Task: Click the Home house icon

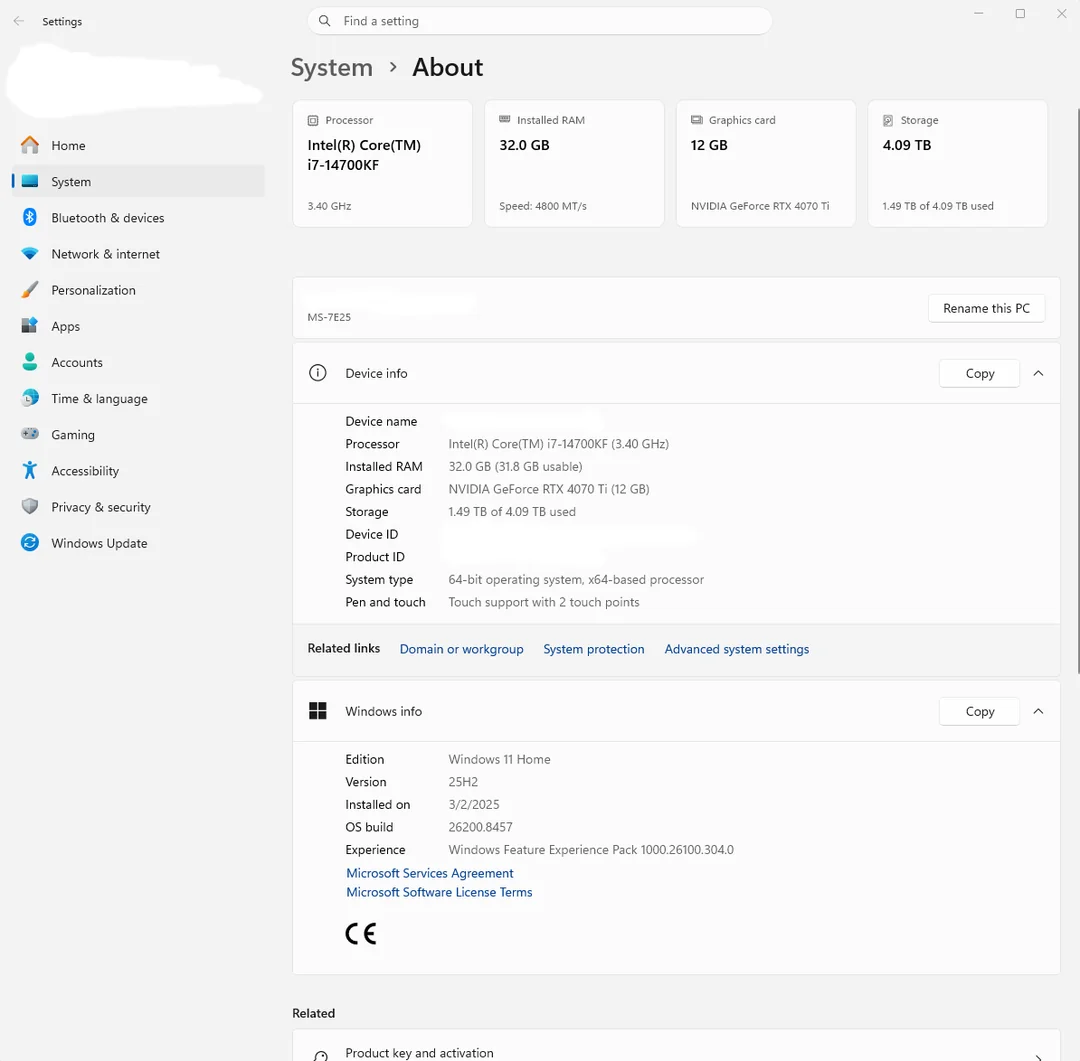Action: tap(30, 145)
